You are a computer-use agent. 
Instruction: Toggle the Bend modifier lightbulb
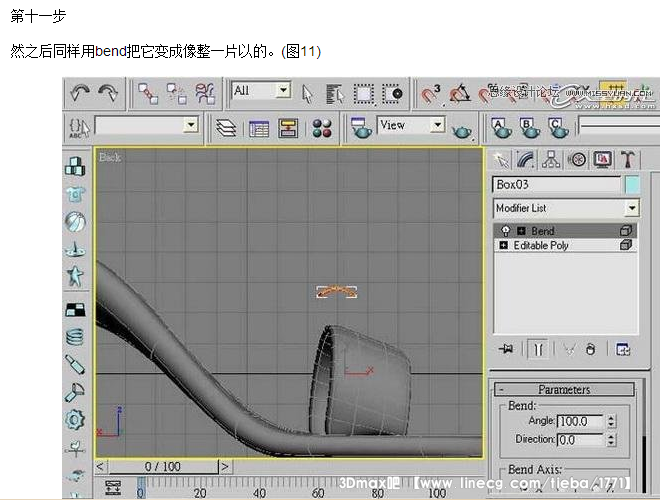click(x=505, y=231)
